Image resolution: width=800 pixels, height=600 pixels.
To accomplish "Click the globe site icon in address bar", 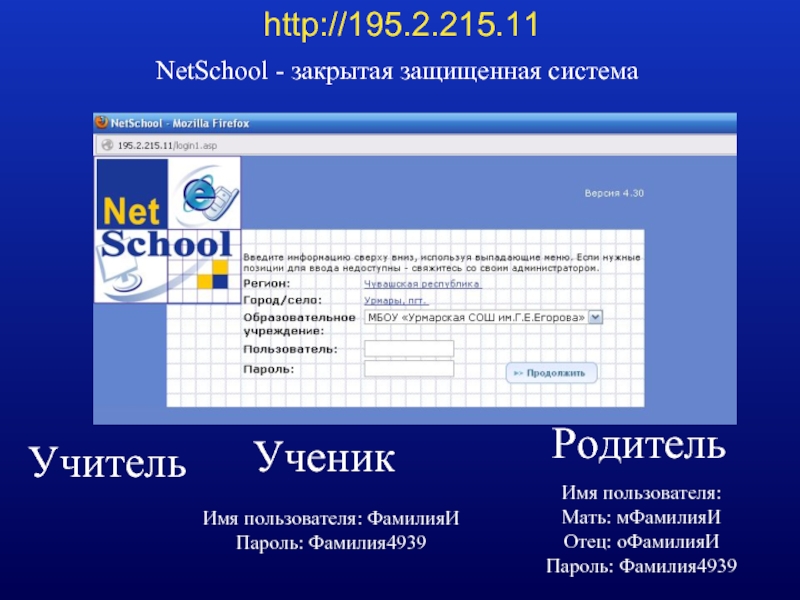I will pyautogui.click(x=107, y=145).
